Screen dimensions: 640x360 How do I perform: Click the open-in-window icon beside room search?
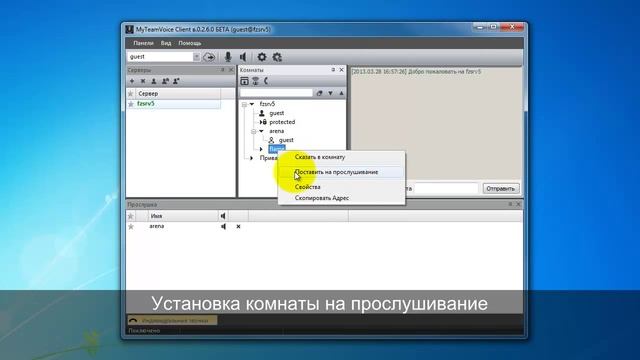(x=319, y=93)
